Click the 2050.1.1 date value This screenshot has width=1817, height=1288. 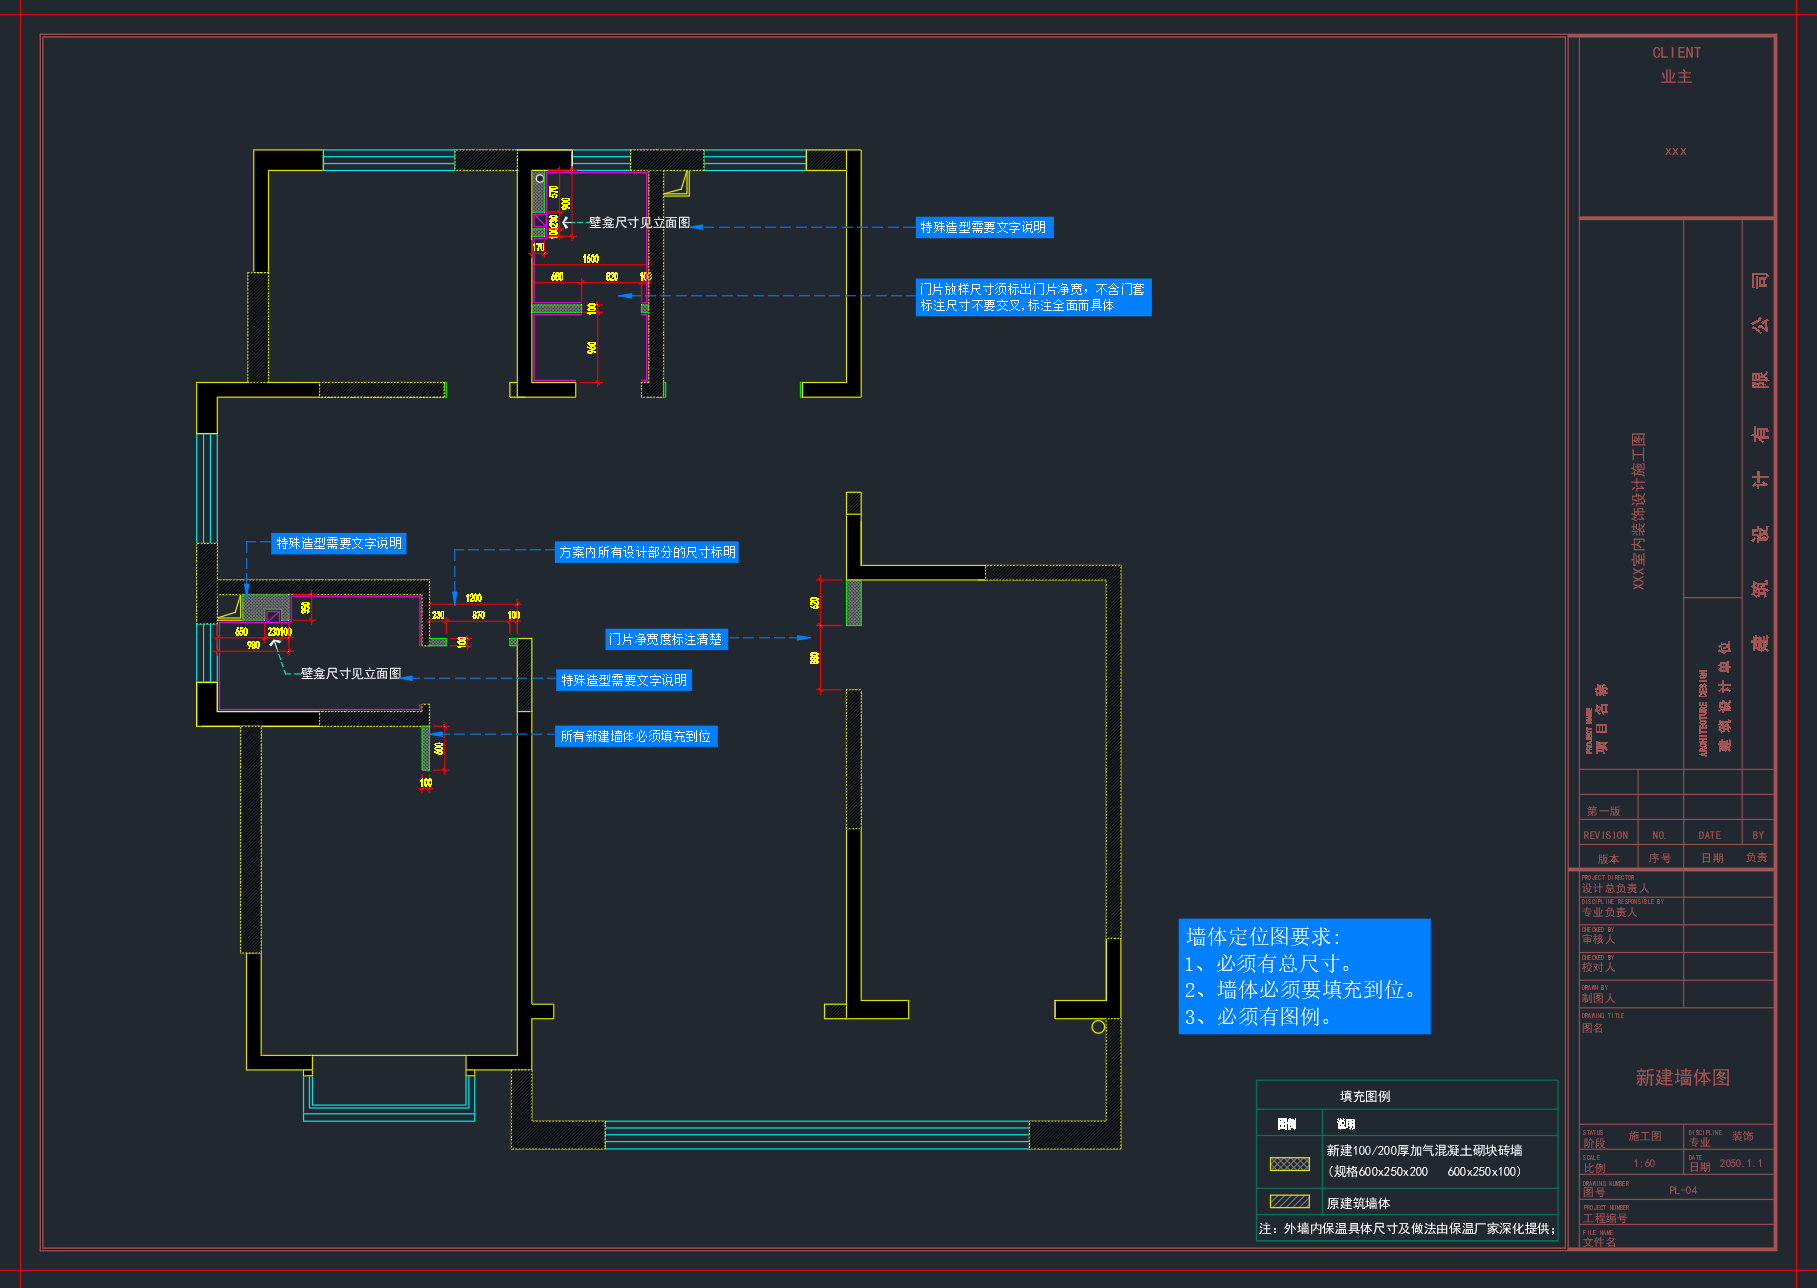point(1741,1163)
